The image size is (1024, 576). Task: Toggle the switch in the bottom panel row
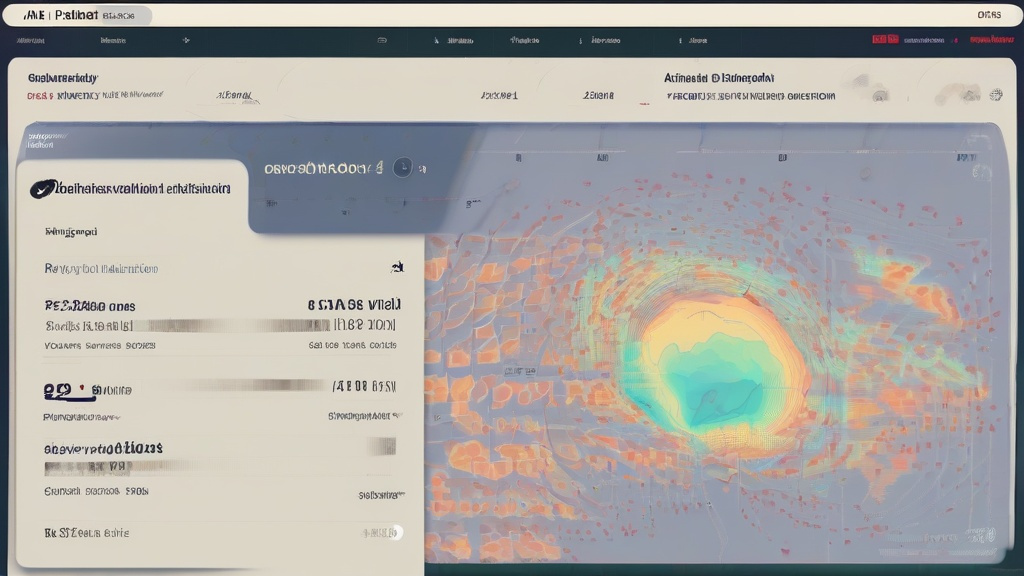click(x=395, y=532)
